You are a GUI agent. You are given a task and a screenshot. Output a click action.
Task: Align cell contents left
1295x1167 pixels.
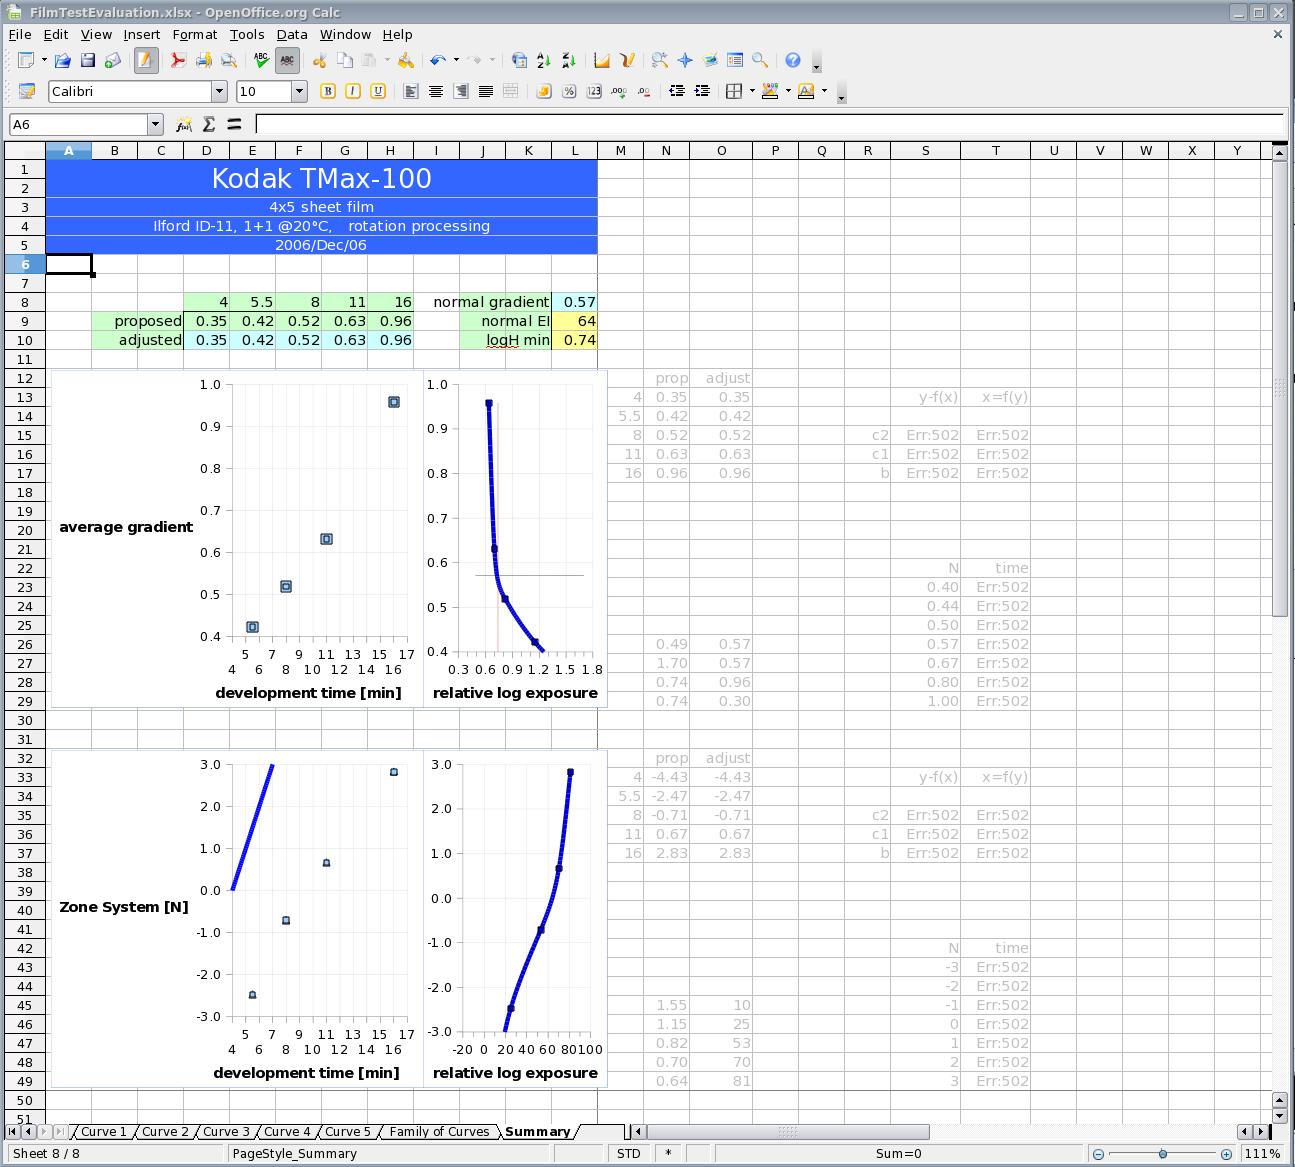coord(411,91)
